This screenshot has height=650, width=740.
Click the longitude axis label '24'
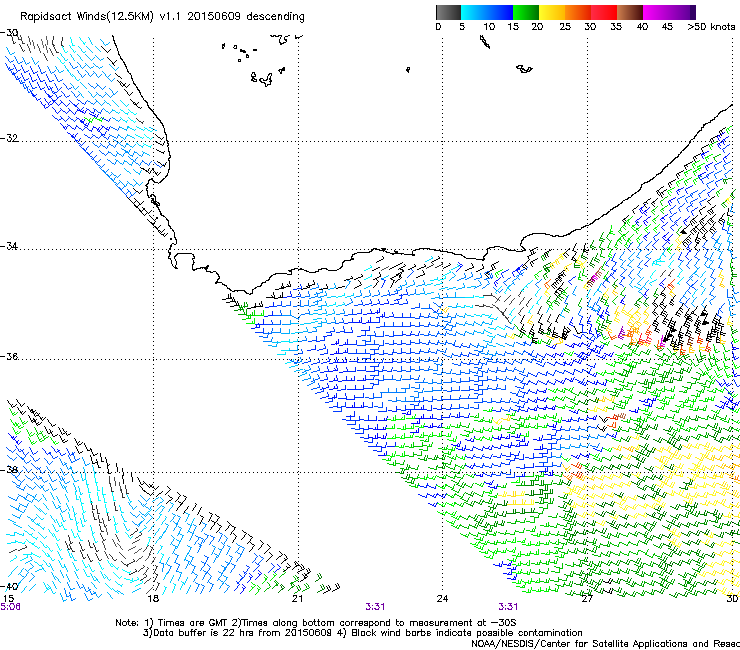(x=442, y=599)
